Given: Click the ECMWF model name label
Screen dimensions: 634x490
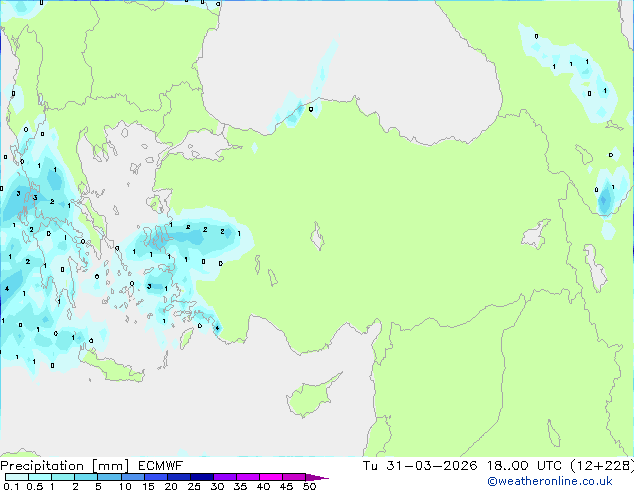Looking at the screenshot, I should point(161,466).
